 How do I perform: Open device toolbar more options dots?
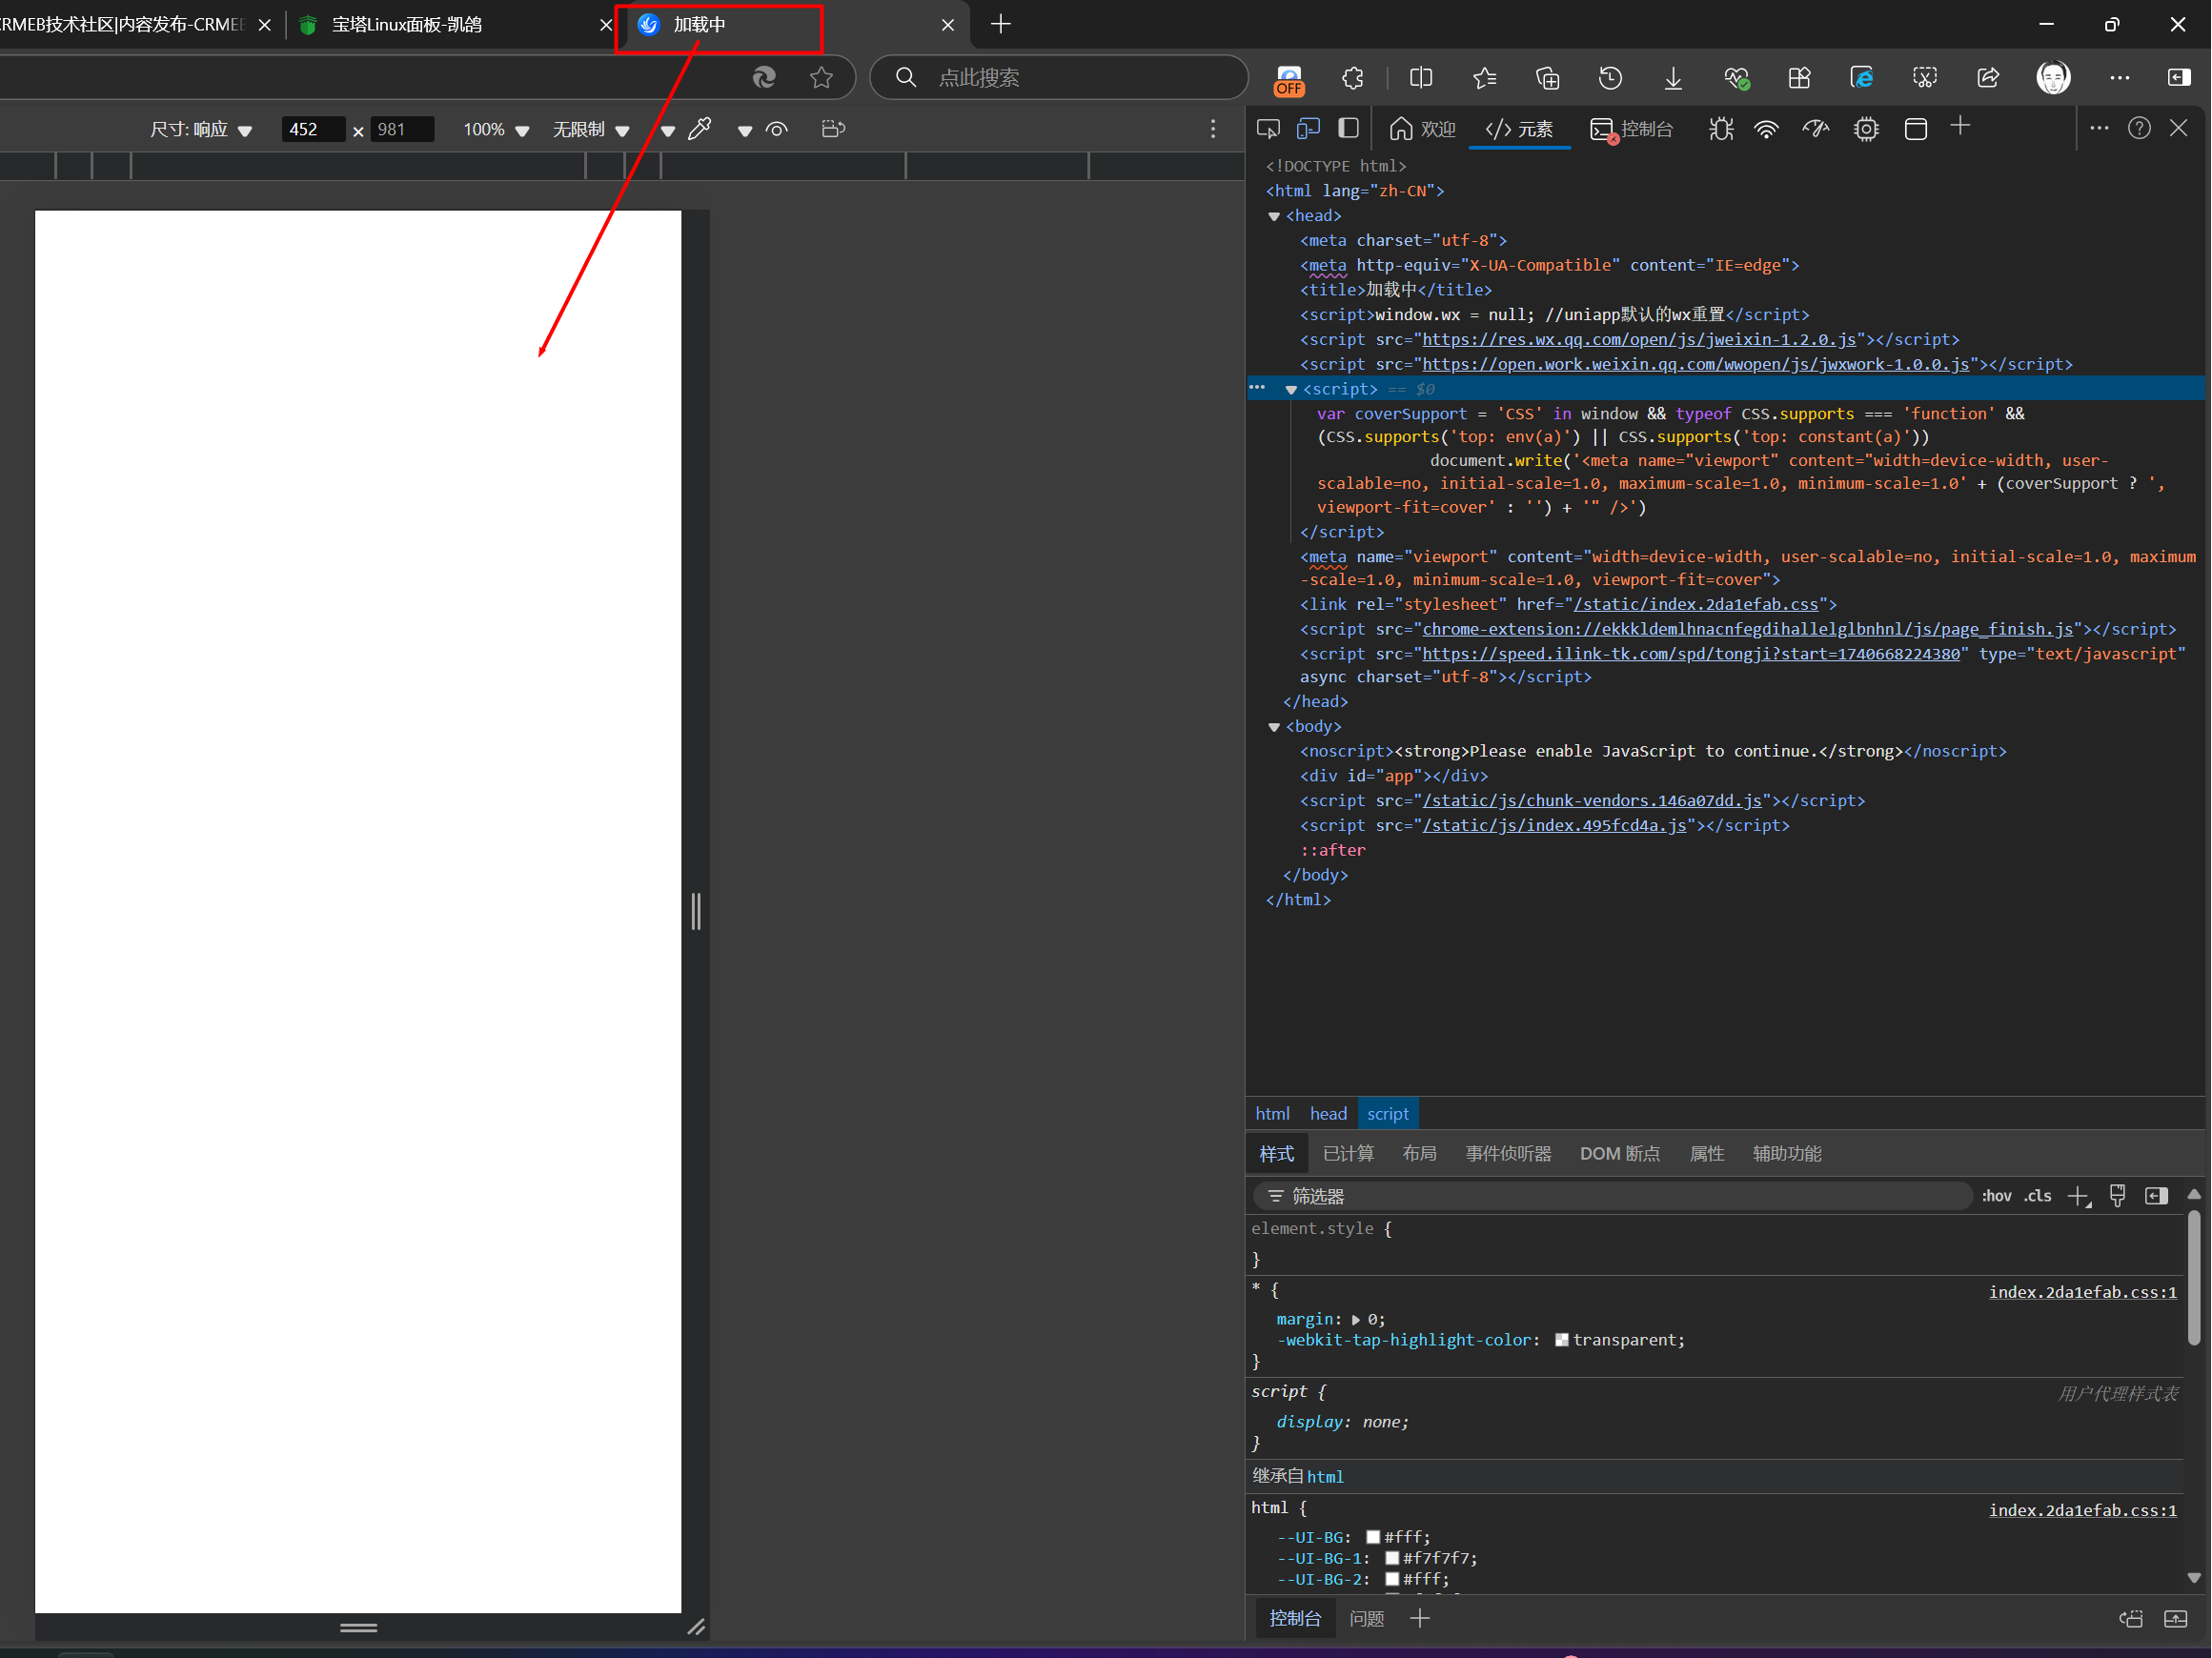click(x=1213, y=129)
